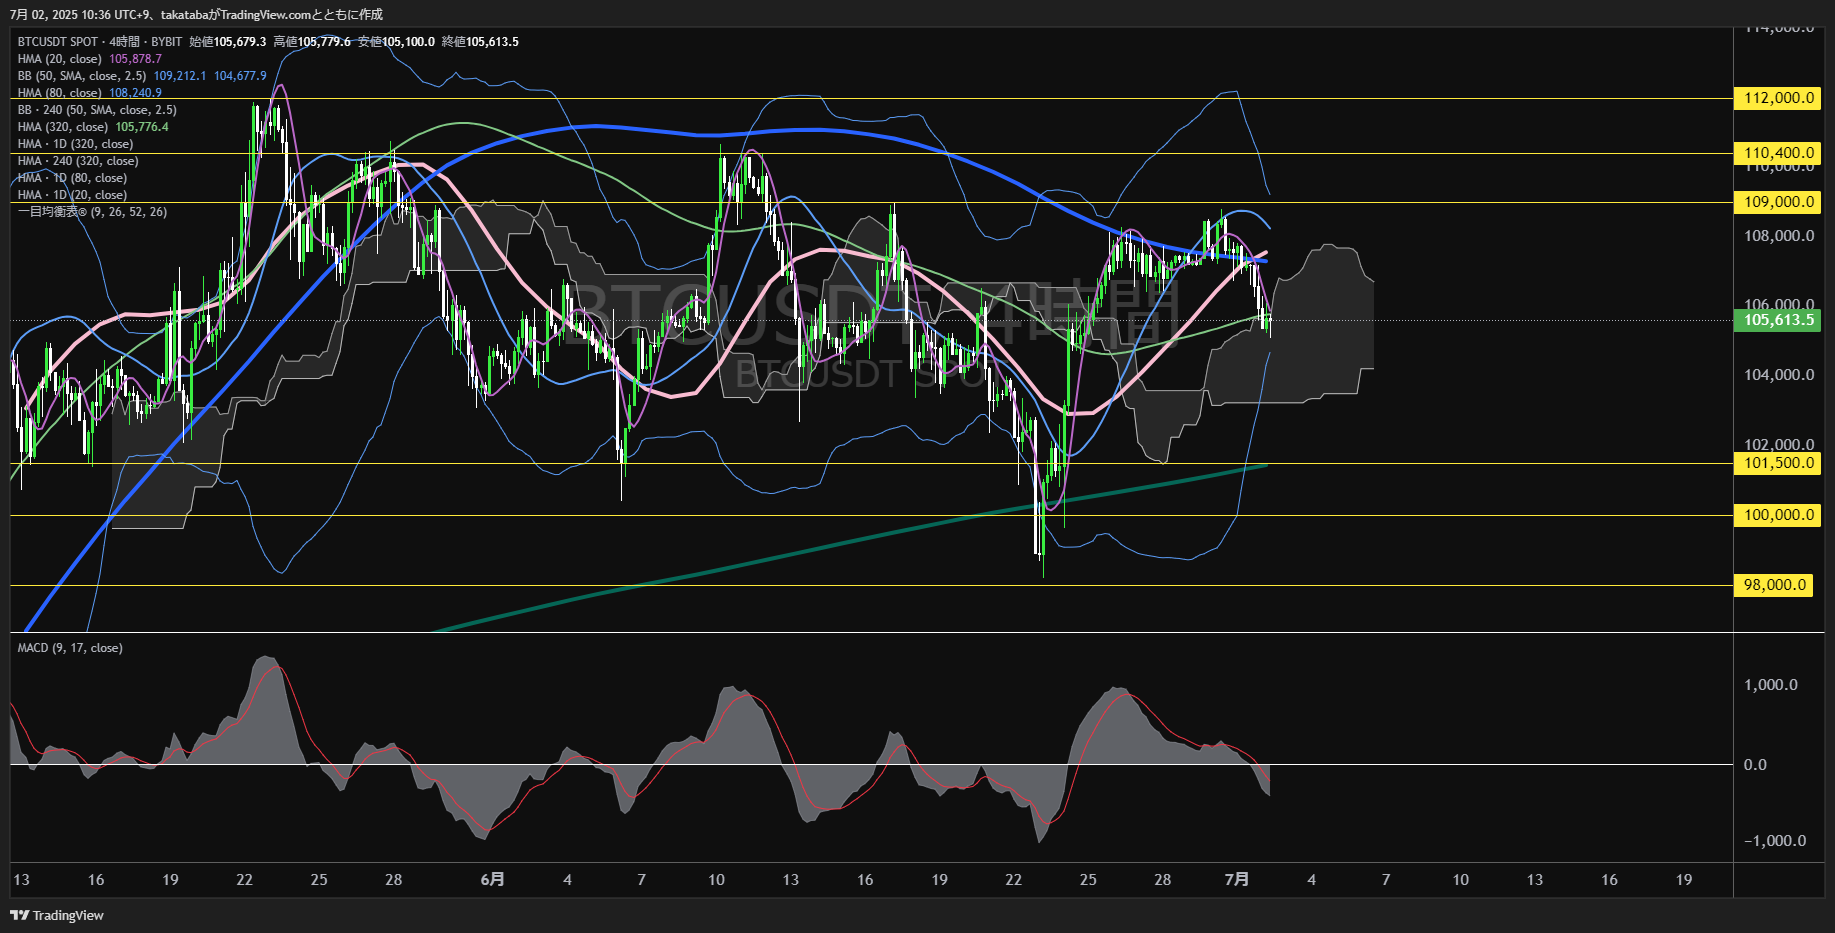The width and height of the screenshot is (1835, 933).
Task: Click the 始値 105,679.3 open value
Action: click(x=228, y=42)
